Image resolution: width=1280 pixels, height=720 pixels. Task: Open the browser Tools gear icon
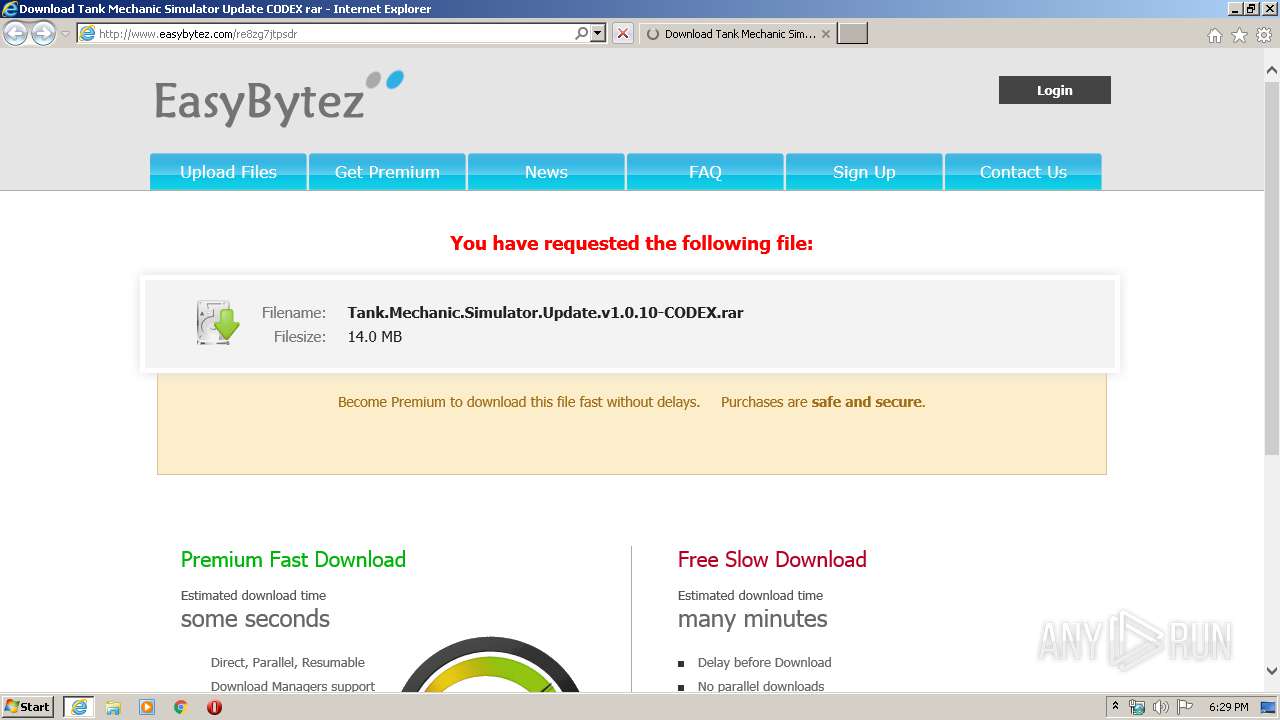point(1264,35)
